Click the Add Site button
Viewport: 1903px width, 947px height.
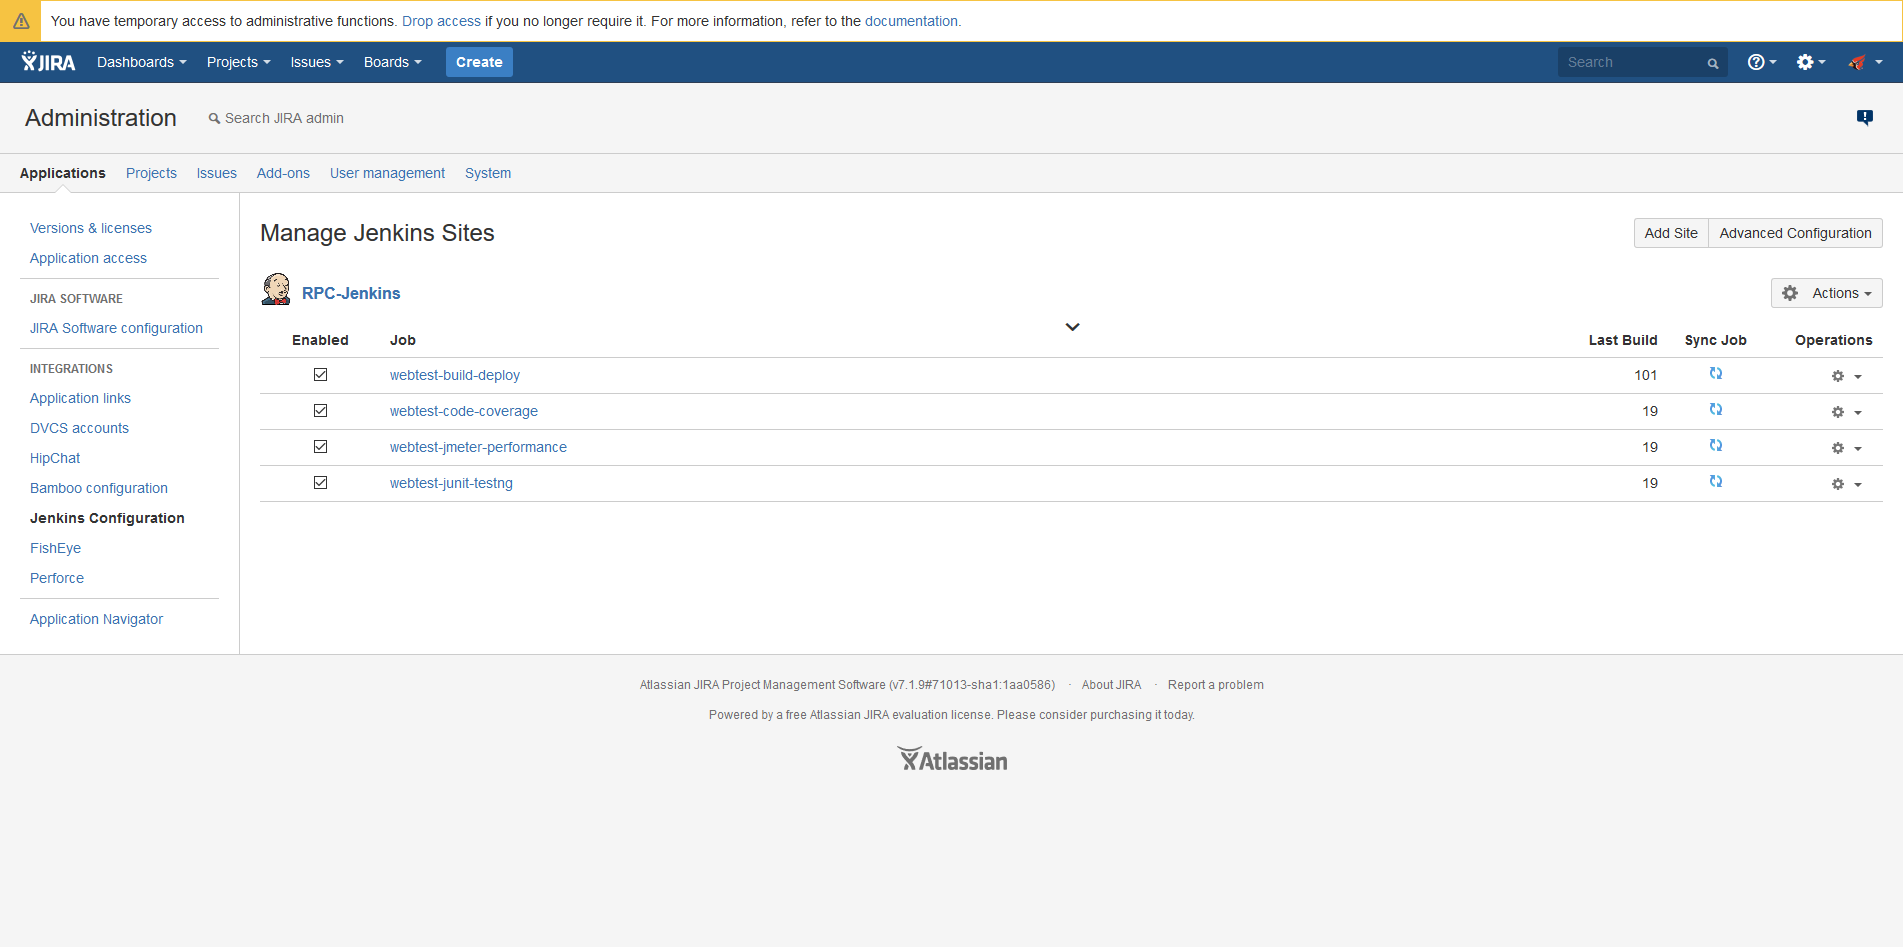click(1670, 232)
